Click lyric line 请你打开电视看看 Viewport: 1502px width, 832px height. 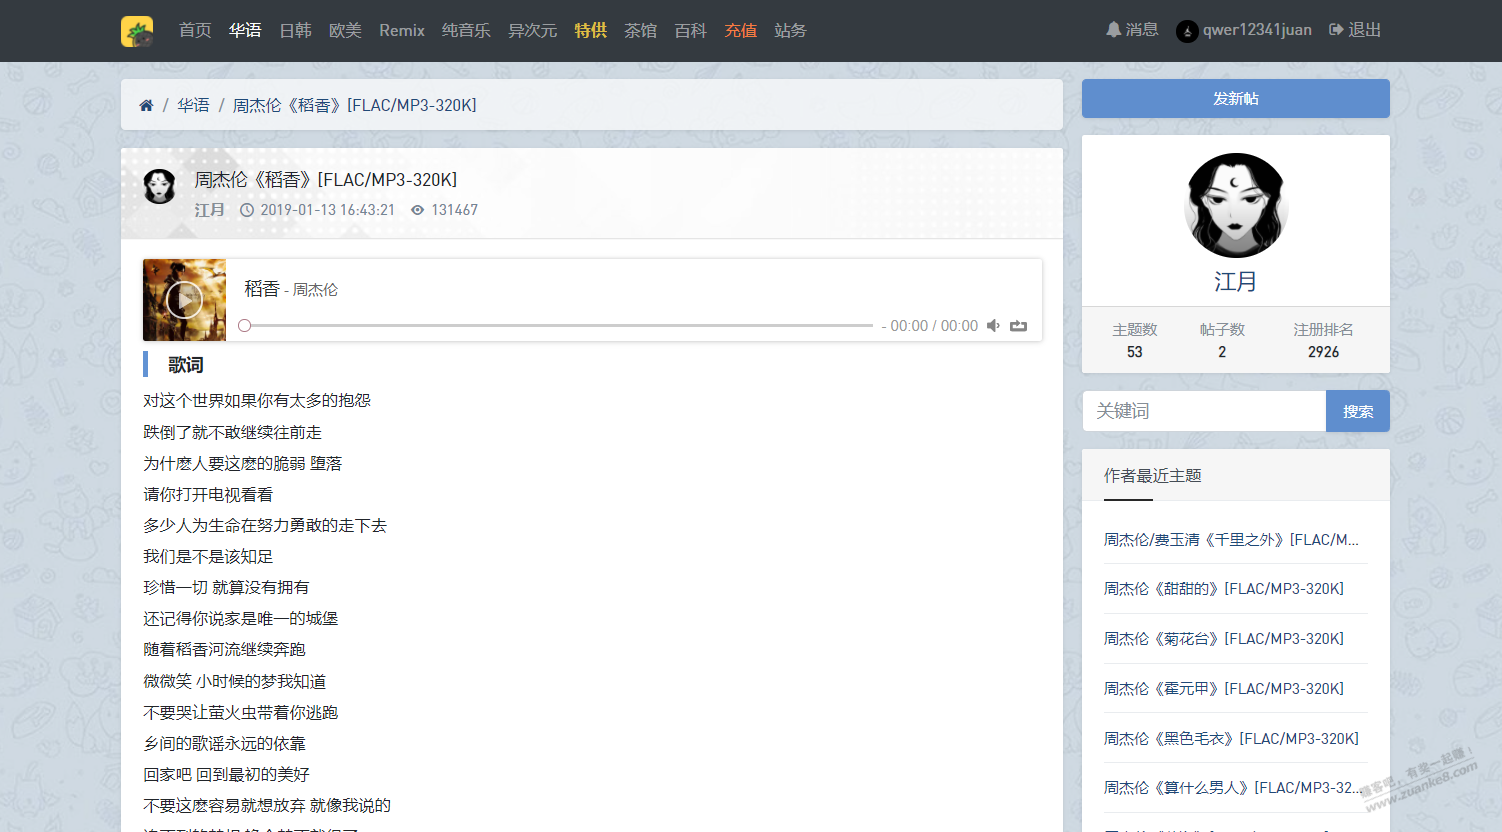coord(208,495)
